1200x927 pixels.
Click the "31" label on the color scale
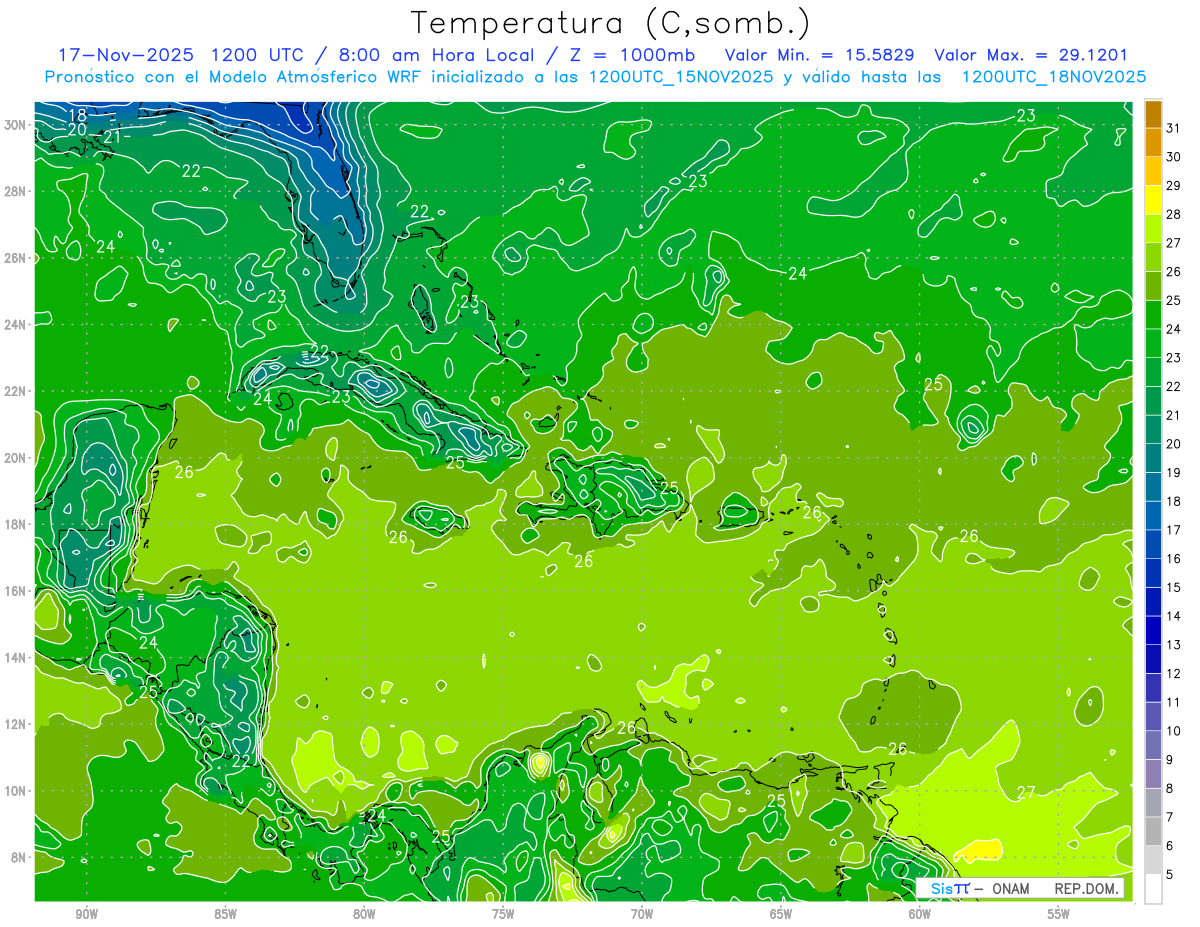(1174, 128)
